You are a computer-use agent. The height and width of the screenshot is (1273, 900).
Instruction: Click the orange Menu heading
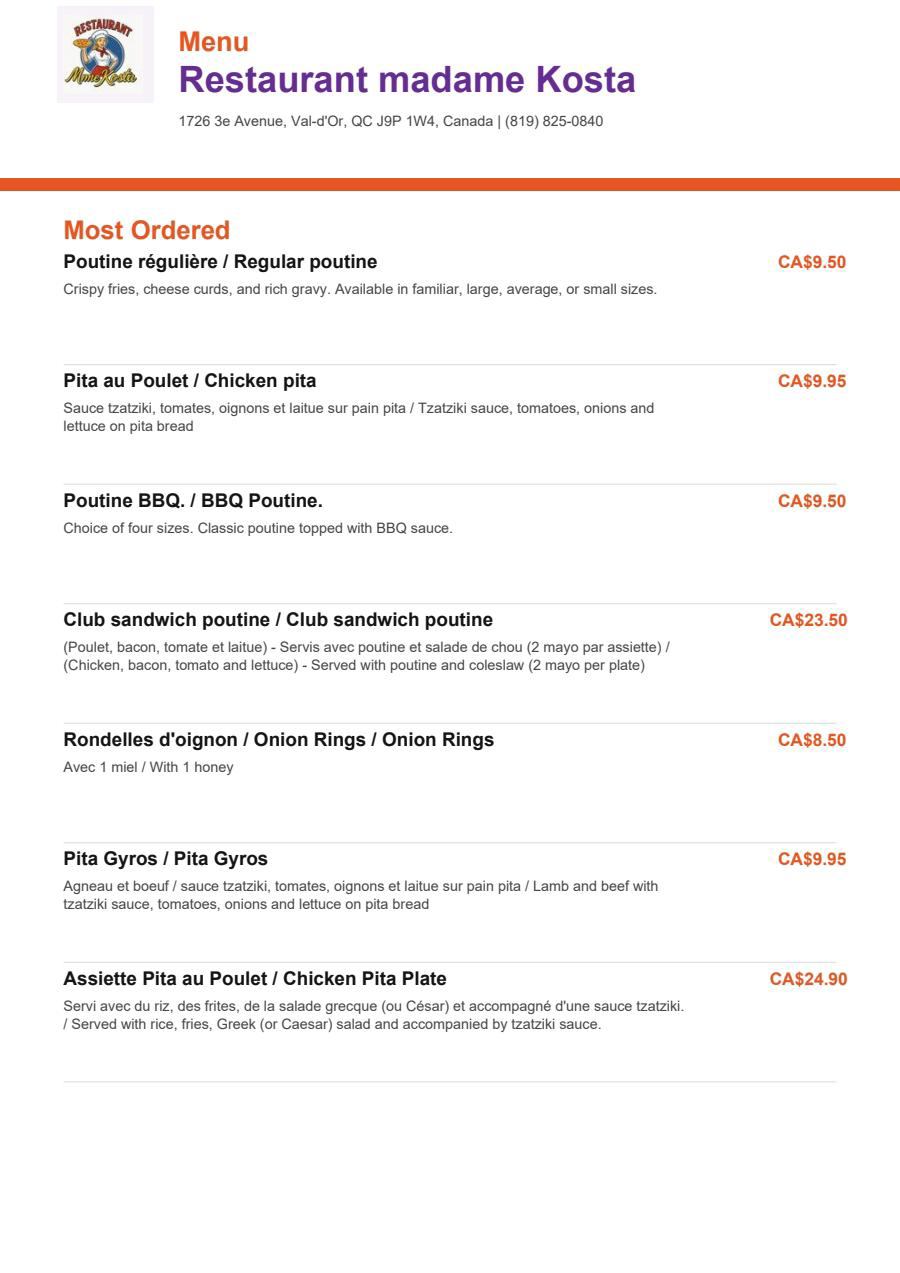214,42
